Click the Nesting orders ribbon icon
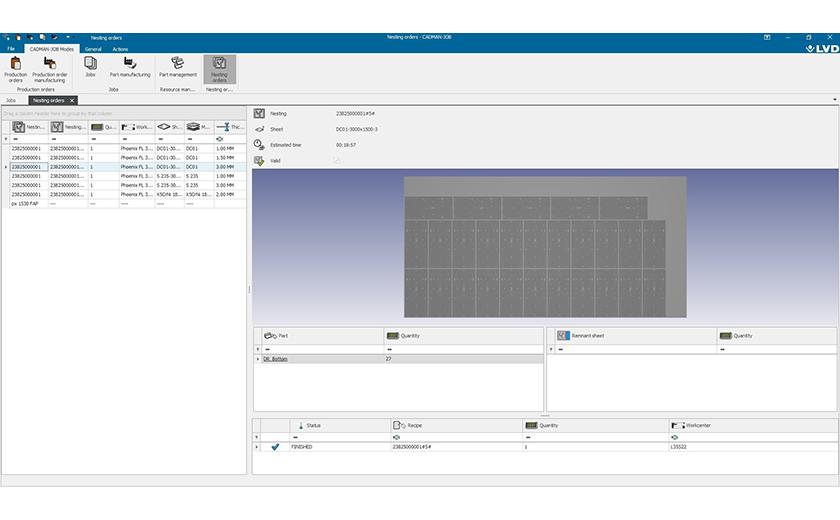The width and height of the screenshot is (840, 520). (x=219, y=66)
